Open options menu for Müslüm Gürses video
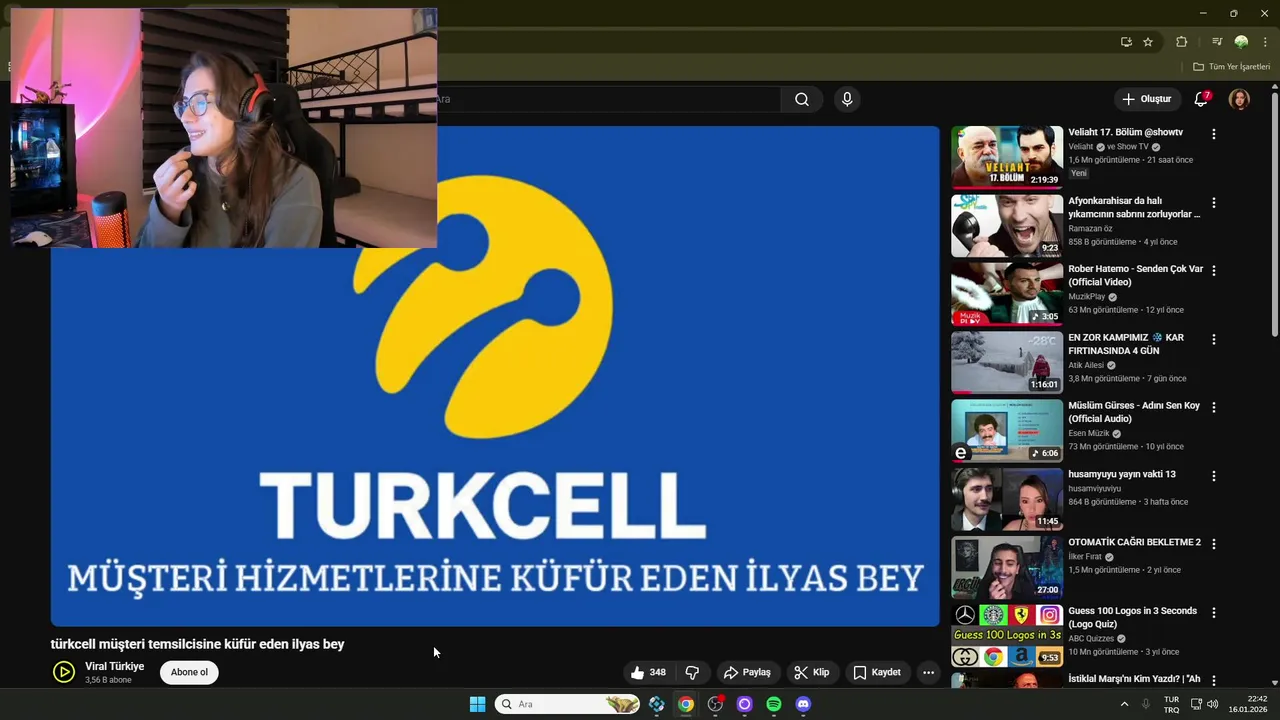Screen dimensions: 1280x720 click(1214, 407)
